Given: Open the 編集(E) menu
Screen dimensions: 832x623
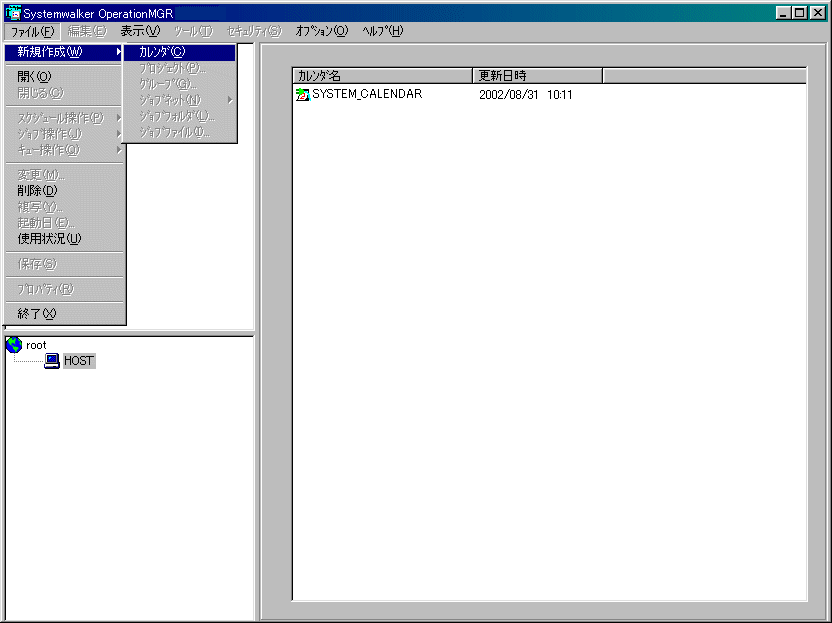Looking at the screenshot, I should (x=87, y=31).
